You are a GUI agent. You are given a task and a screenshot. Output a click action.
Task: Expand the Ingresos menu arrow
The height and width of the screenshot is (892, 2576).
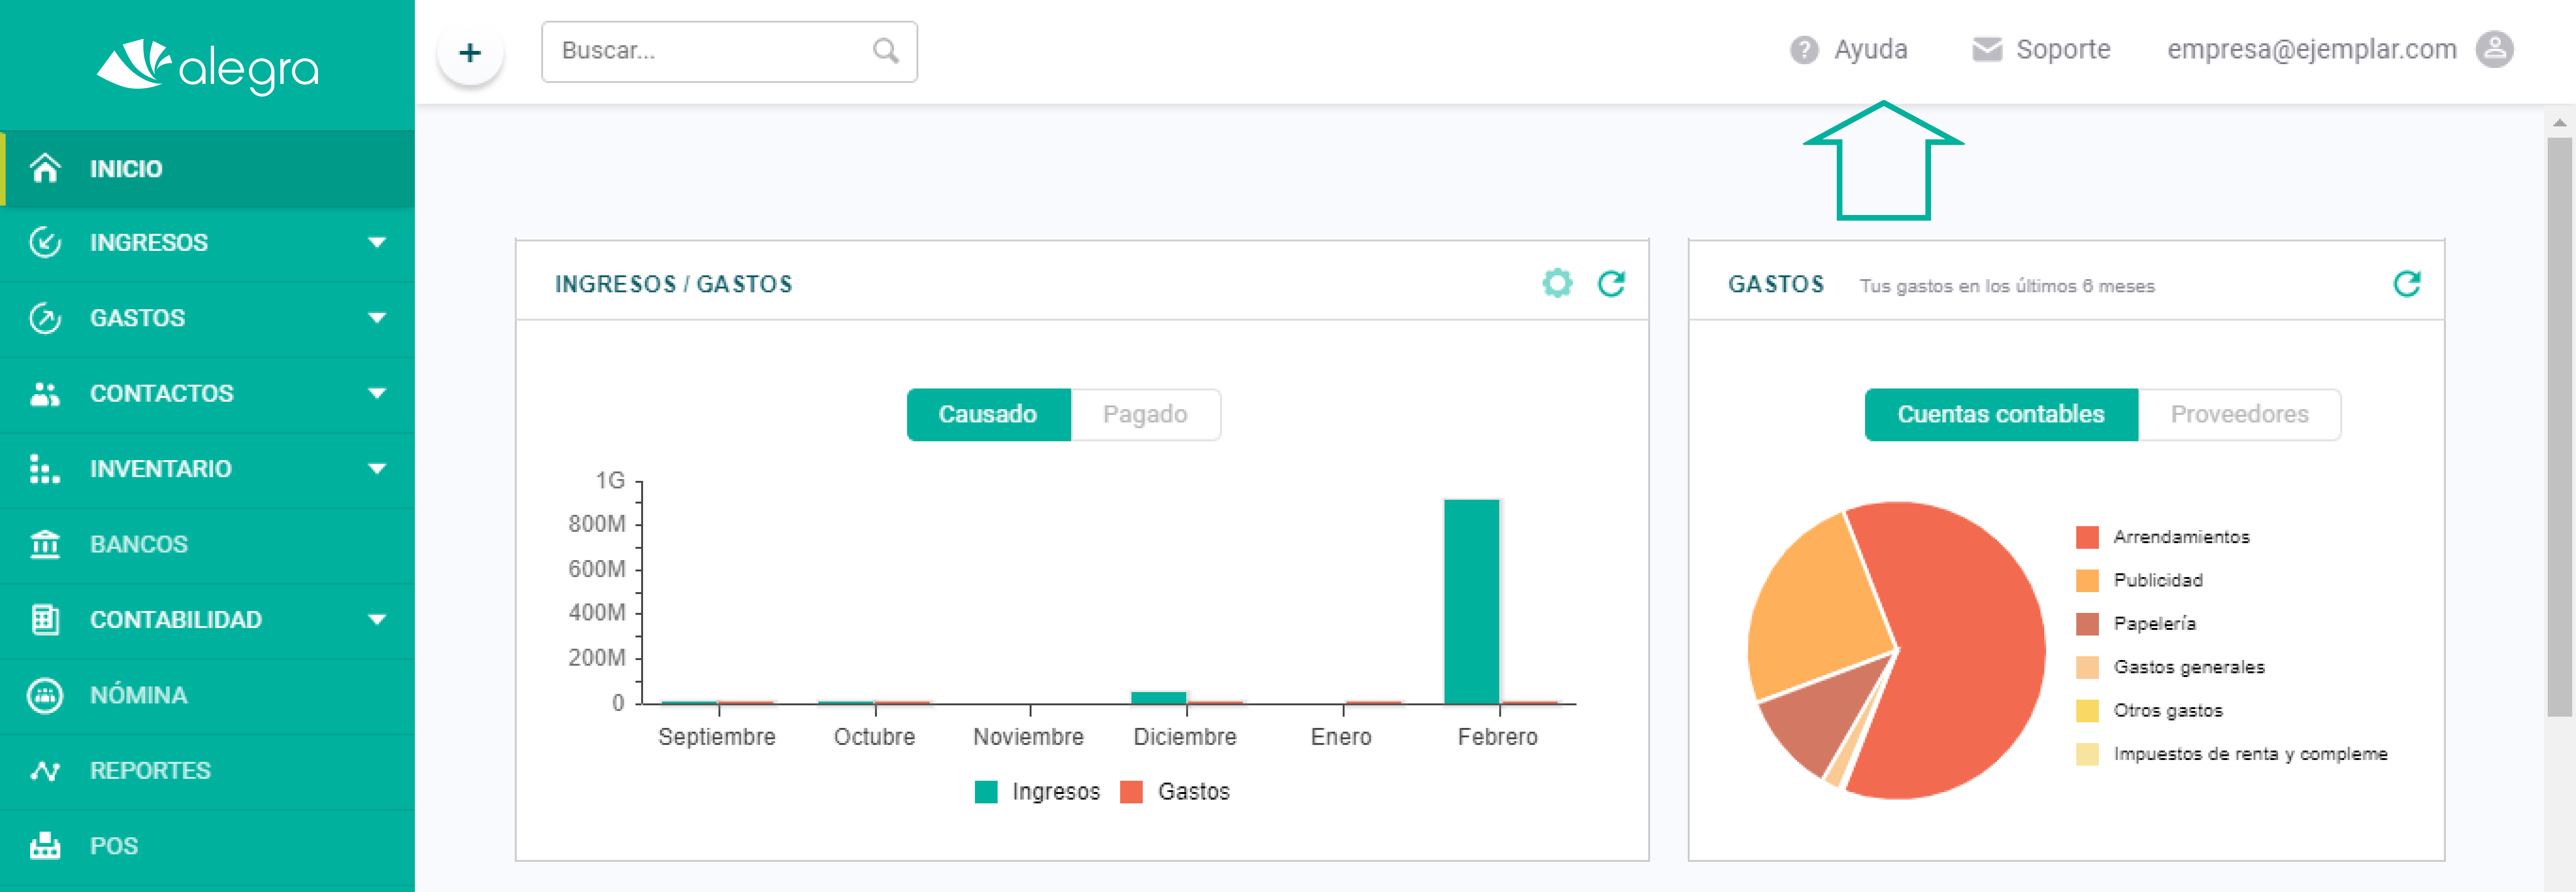click(x=377, y=242)
